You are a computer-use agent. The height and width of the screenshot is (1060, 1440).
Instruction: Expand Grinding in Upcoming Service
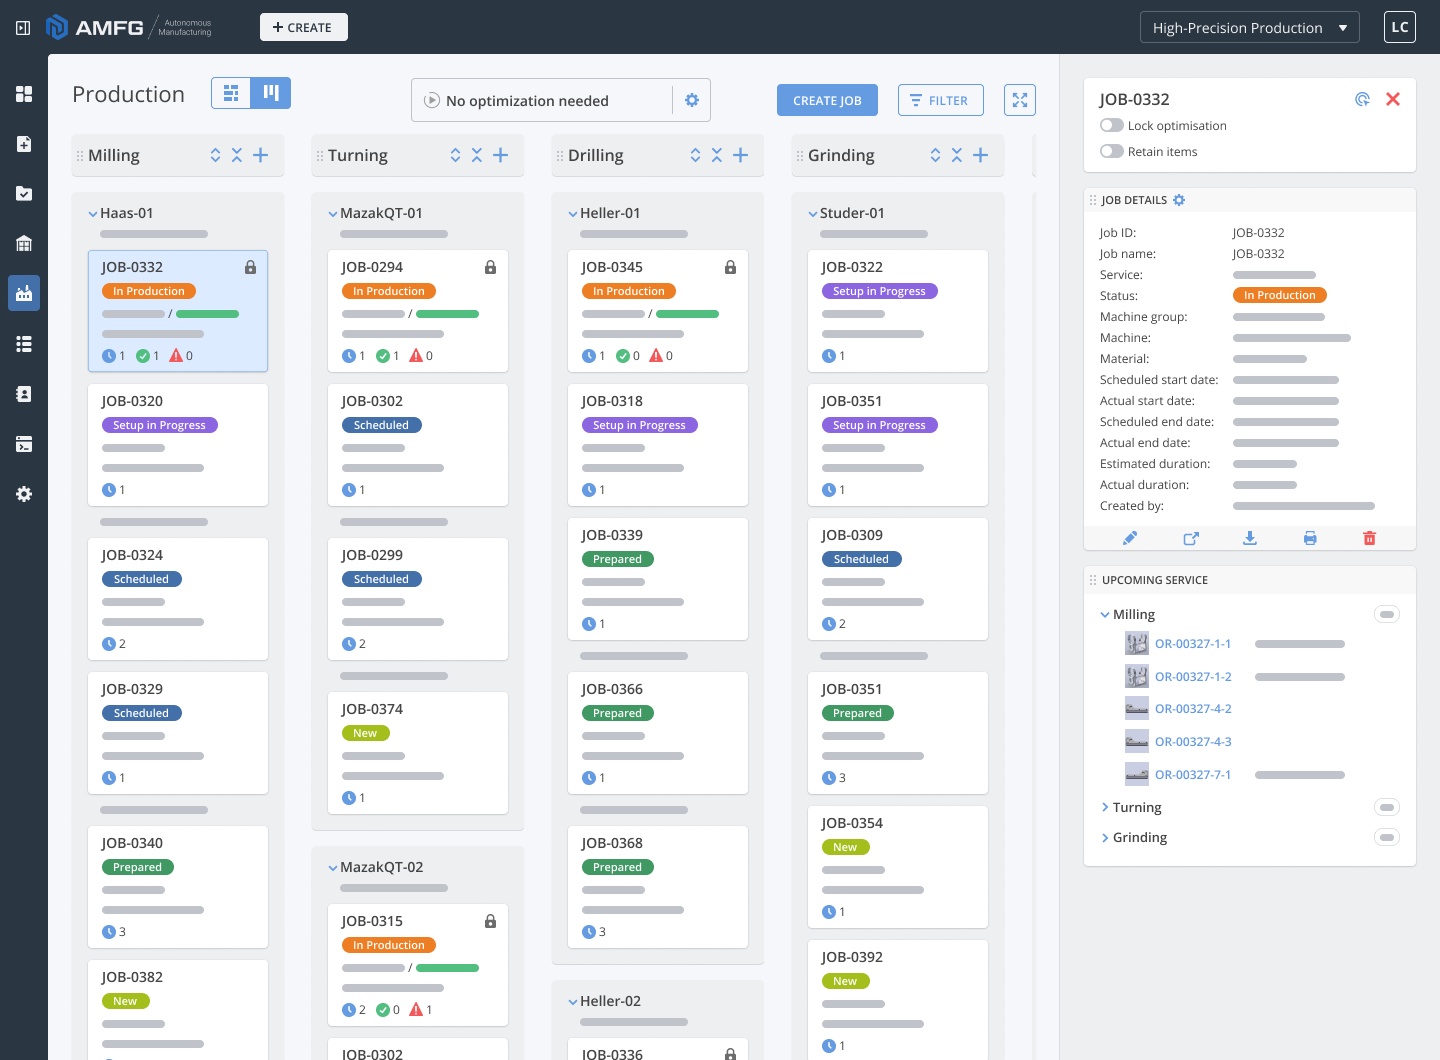(1105, 837)
